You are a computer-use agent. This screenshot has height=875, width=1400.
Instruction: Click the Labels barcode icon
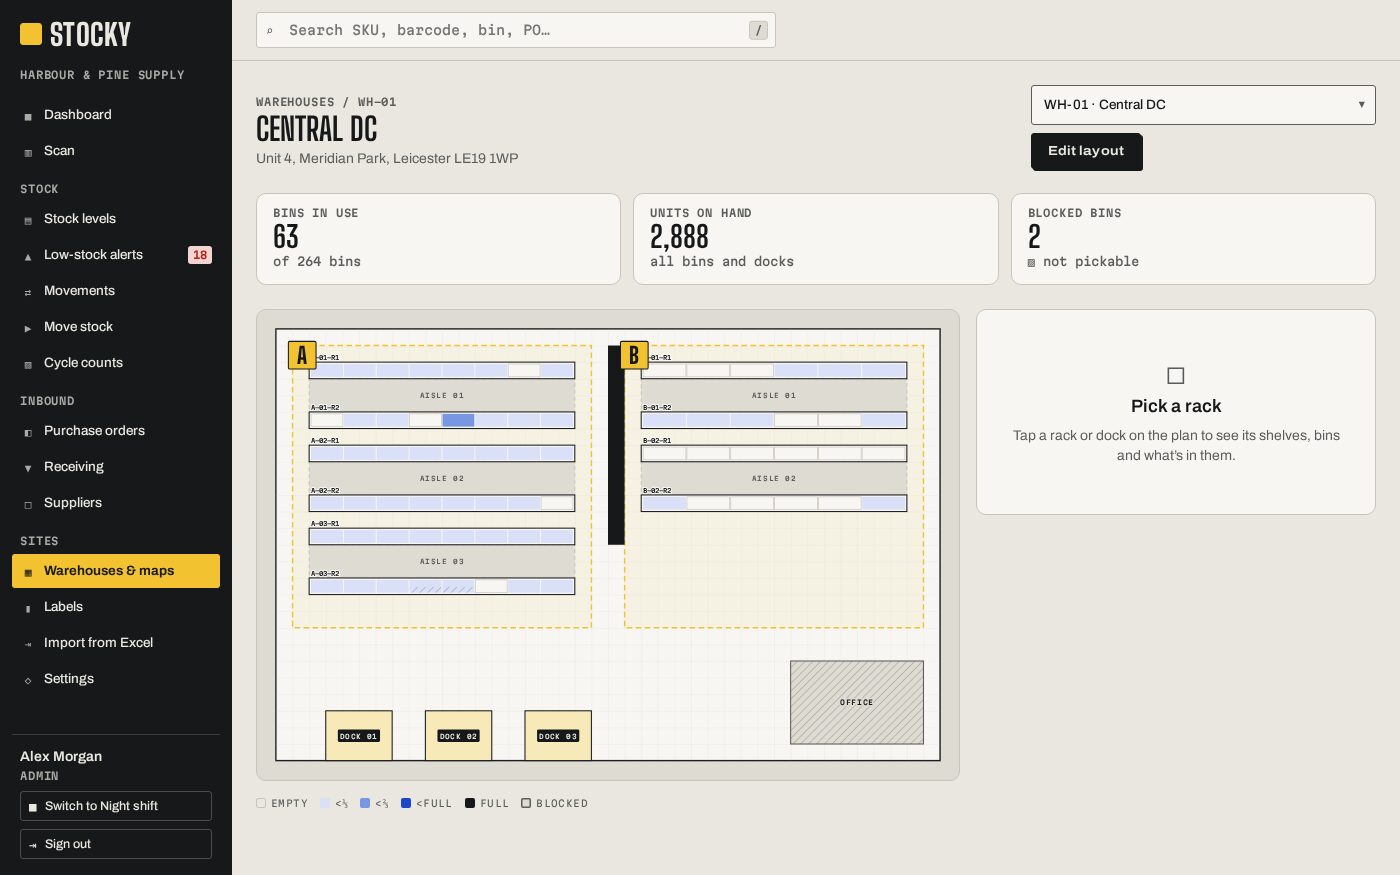click(28, 608)
